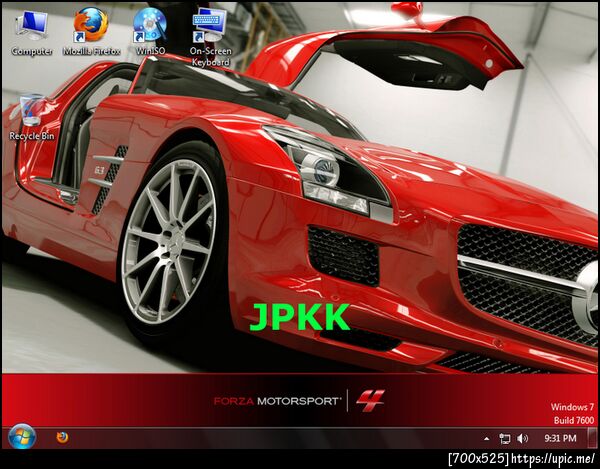Screen dimensions: 600x469
Task: Click the Firefox icon pinned on taskbar
Action: pyautogui.click(x=62, y=437)
